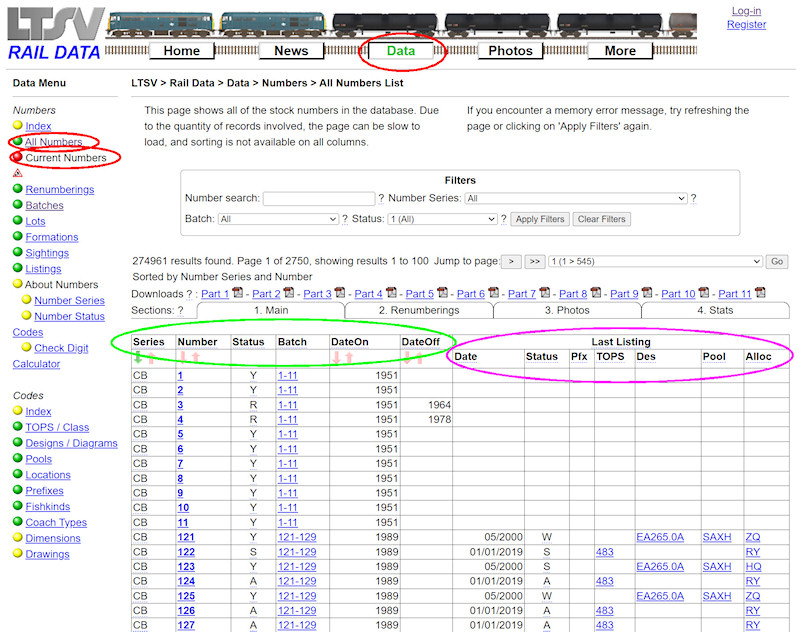Open the Jump to page dropdown
Viewport: 800px width, 632px height.
tap(656, 261)
